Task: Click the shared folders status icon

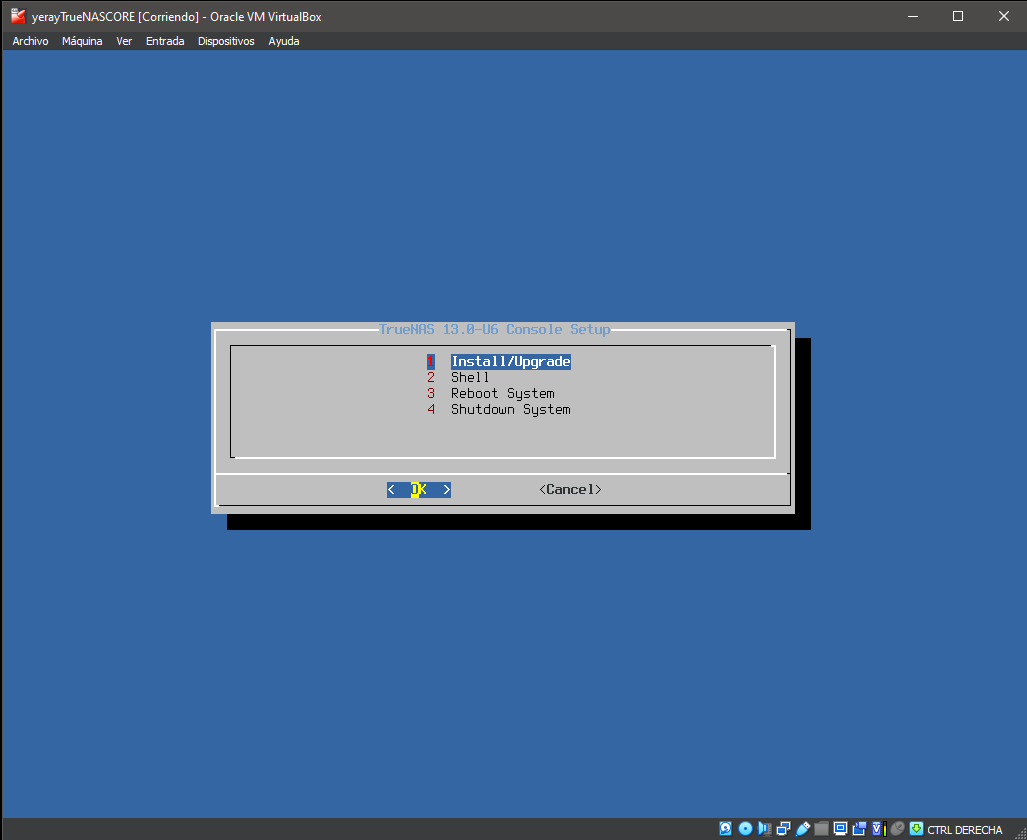Action: point(821,829)
